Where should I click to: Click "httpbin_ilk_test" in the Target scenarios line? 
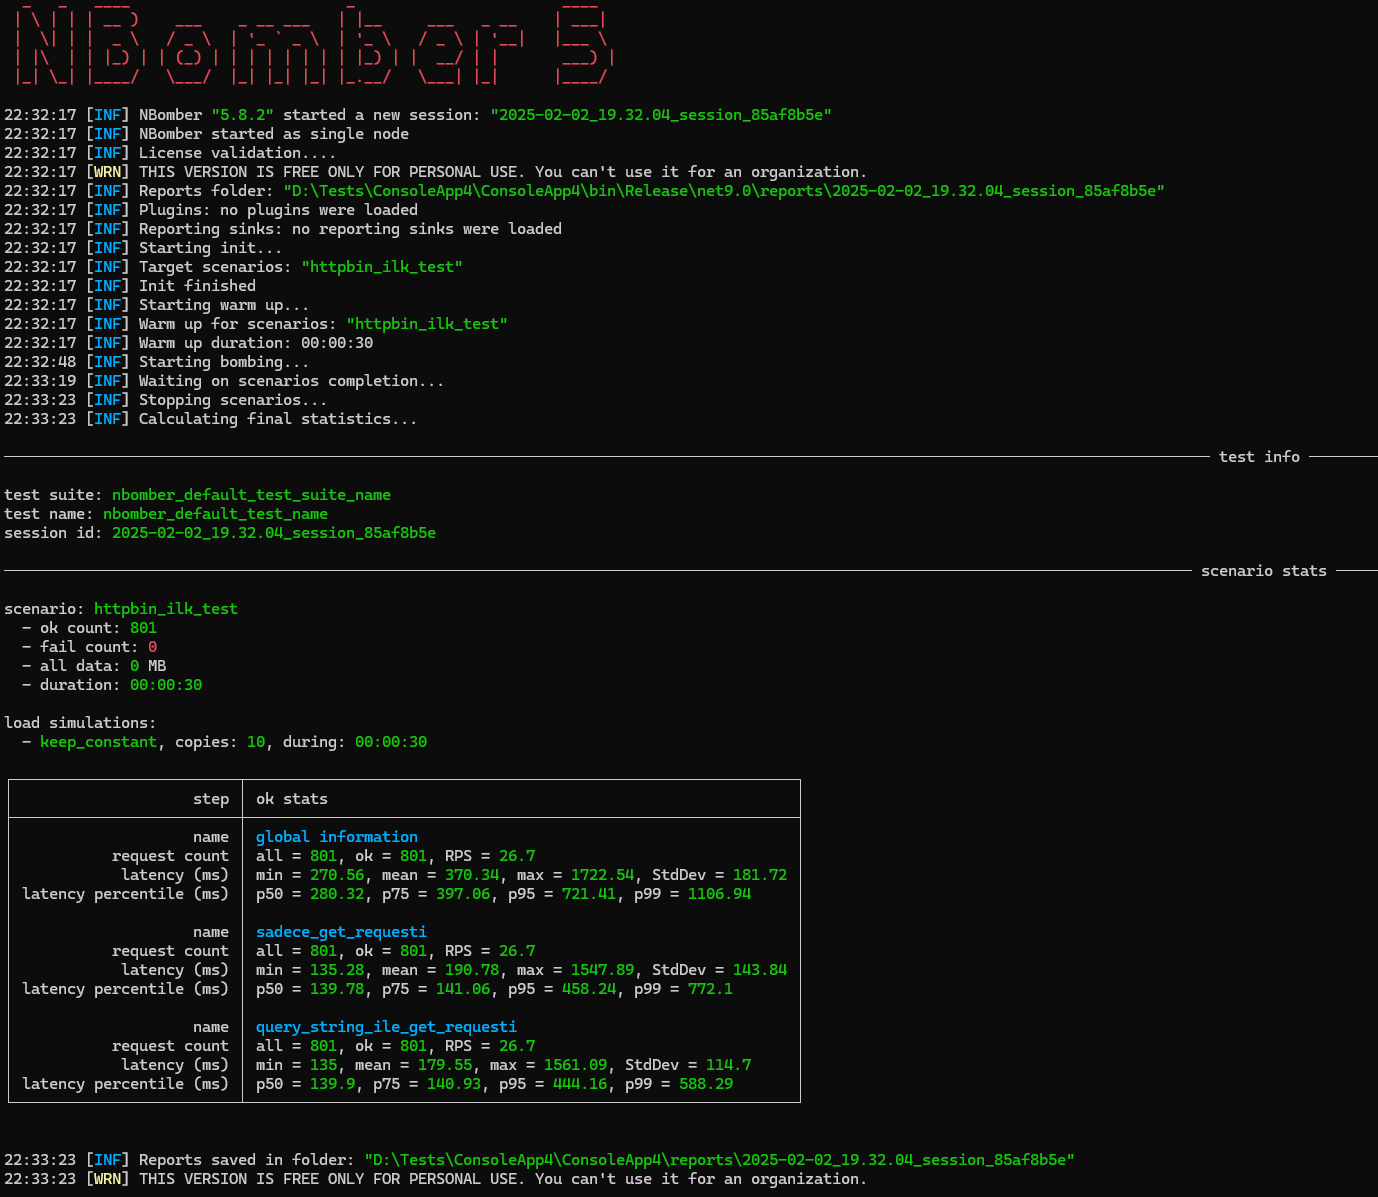point(382,267)
